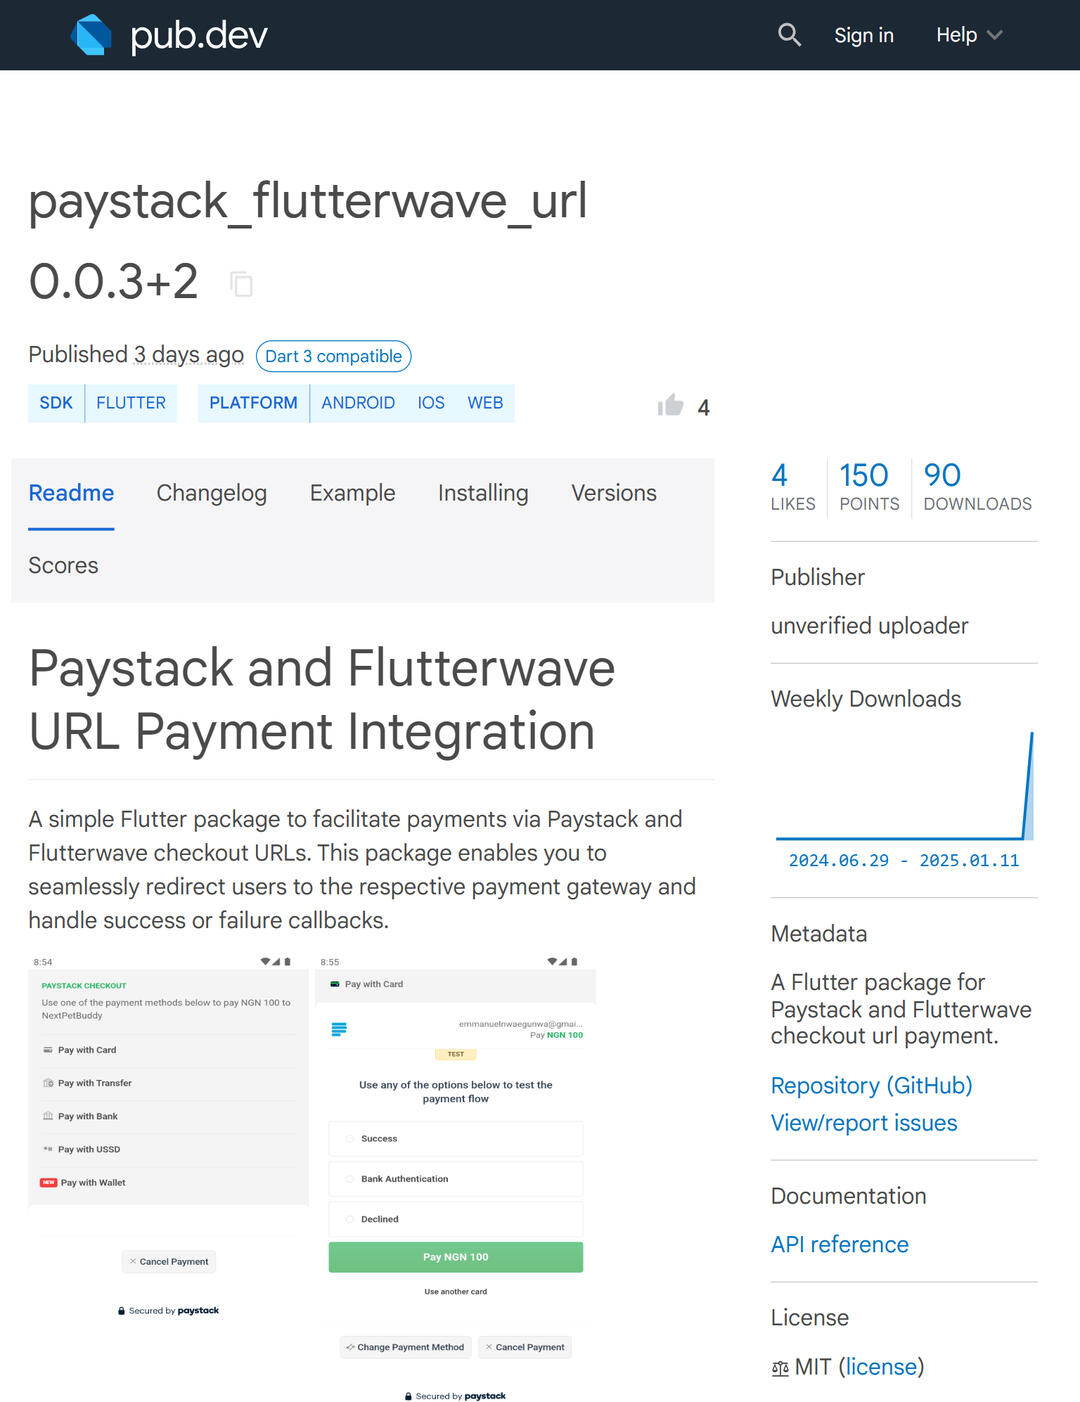Select the IOS platform tag
1080x1402 pixels.
click(x=431, y=403)
